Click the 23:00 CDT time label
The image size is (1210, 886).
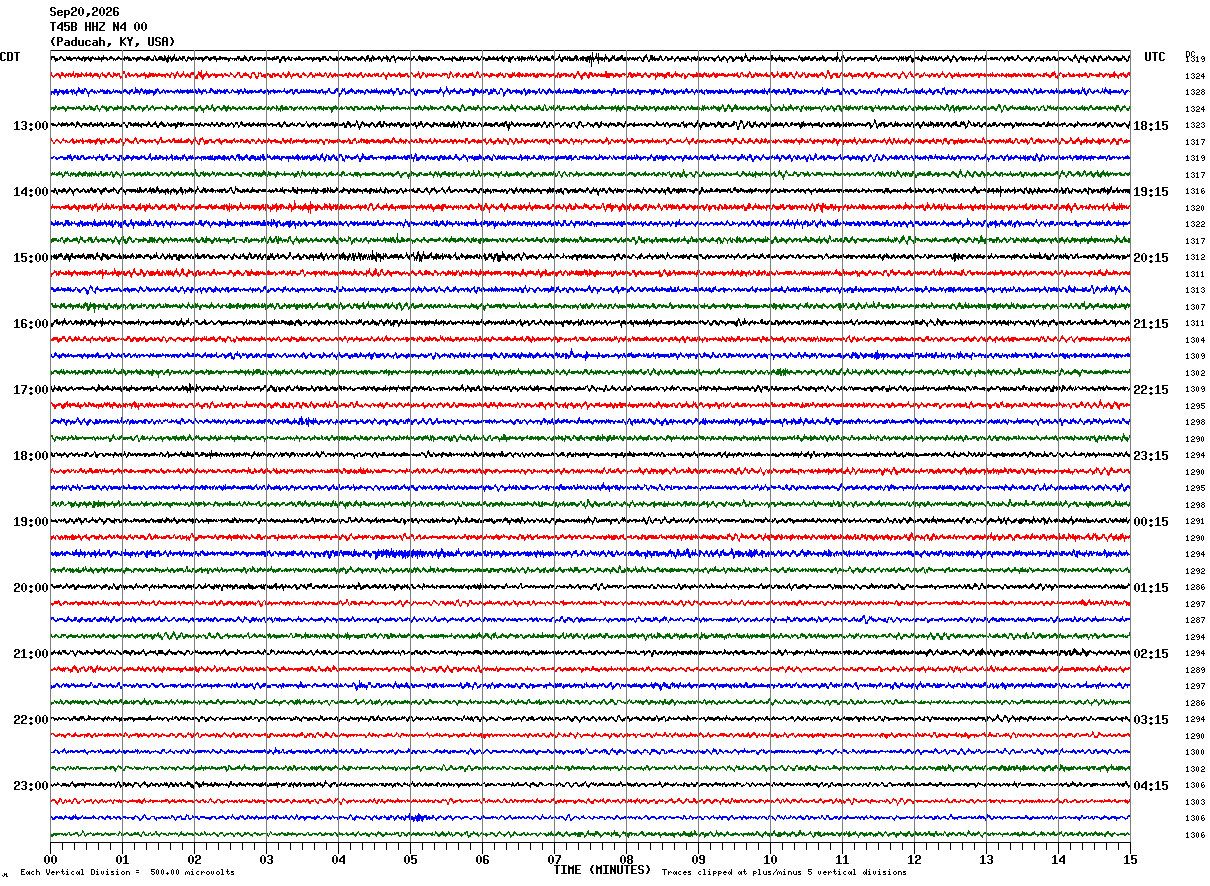[x=30, y=786]
